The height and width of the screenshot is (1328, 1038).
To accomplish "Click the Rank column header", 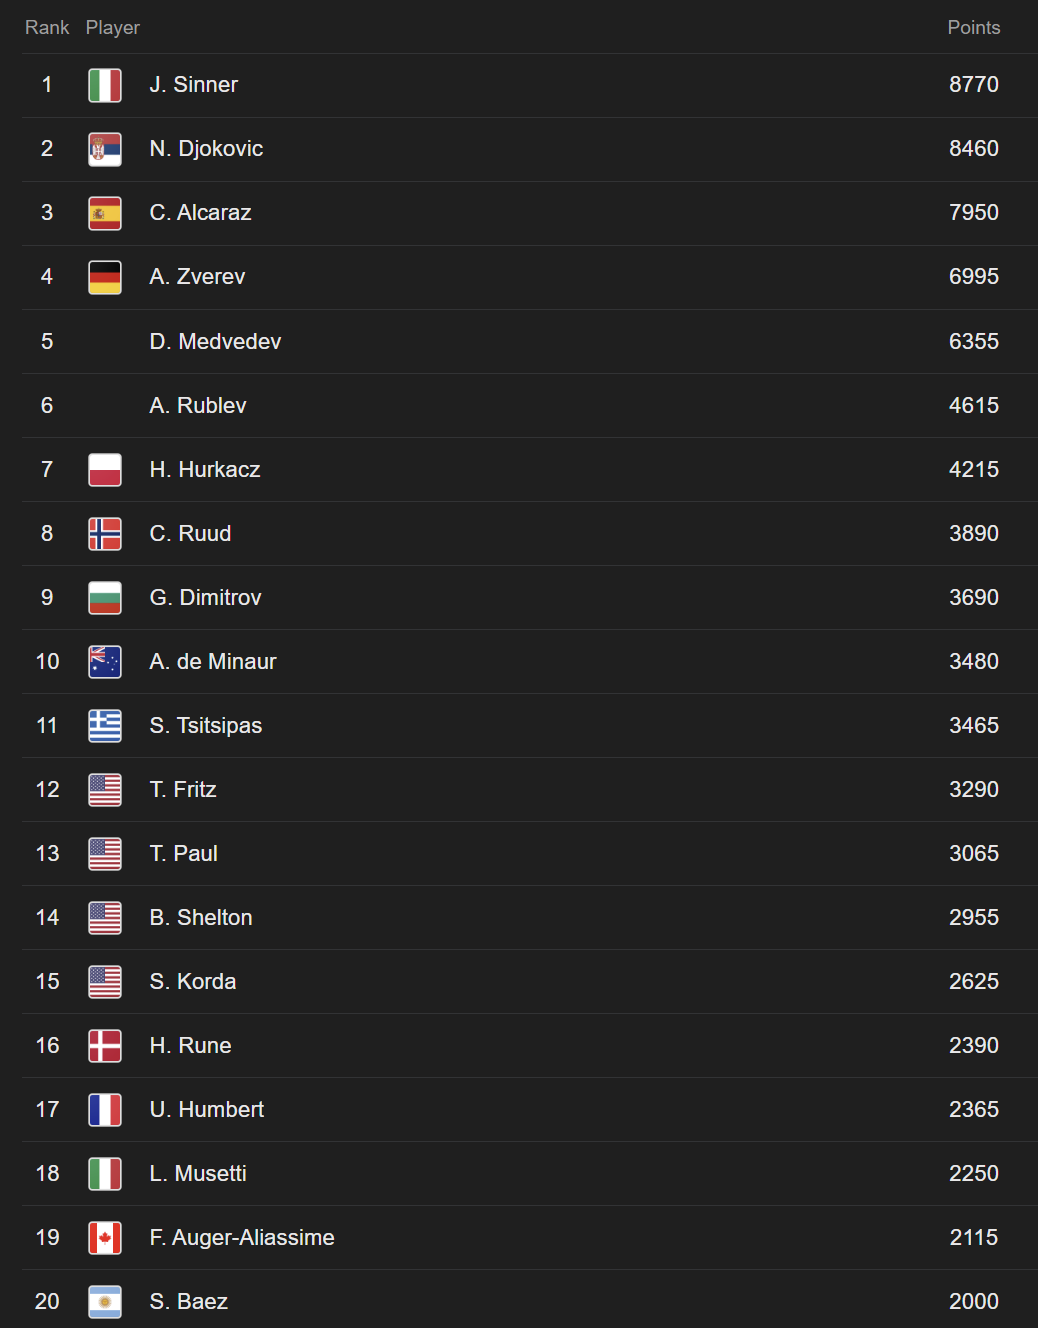I will tap(47, 27).
